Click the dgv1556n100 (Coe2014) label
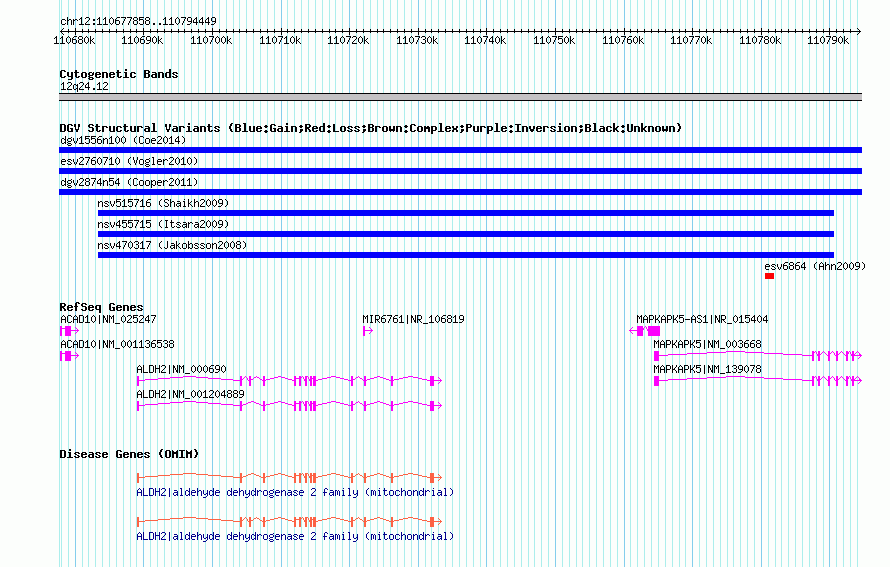890x567 pixels. (123, 140)
